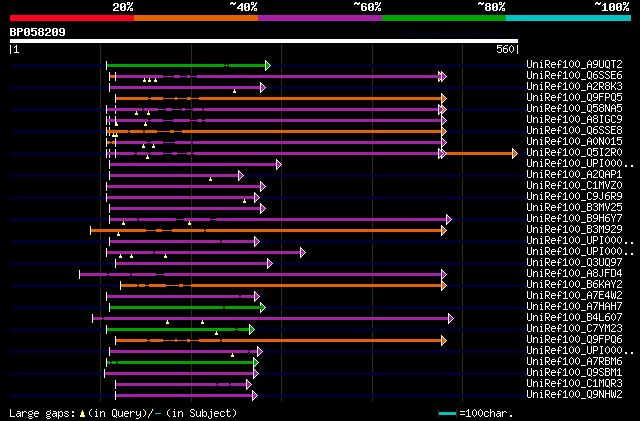Click the red 20% identity legend segment
This screenshot has height=421, width=640.
tap(72, 18)
